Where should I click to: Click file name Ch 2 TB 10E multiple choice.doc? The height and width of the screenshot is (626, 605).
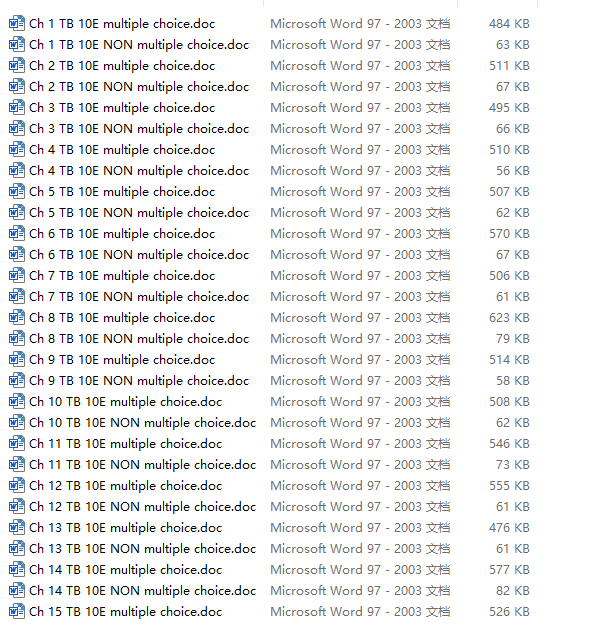point(122,66)
